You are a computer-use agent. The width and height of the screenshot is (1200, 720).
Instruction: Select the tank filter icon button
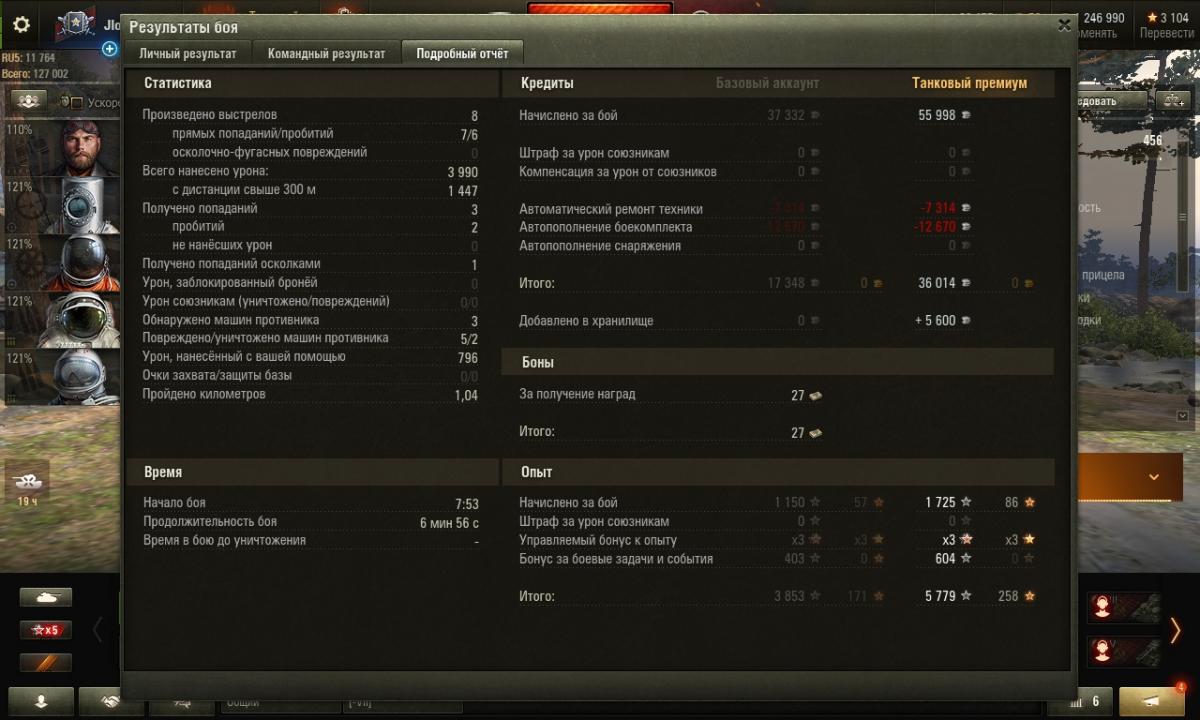(46, 597)
